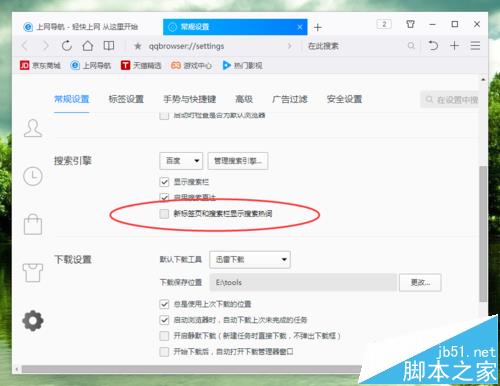This screenshot has width=500, height=386.
Task: Click the qqbrowser://settings address bar
Action: click(x=213, y=46)
